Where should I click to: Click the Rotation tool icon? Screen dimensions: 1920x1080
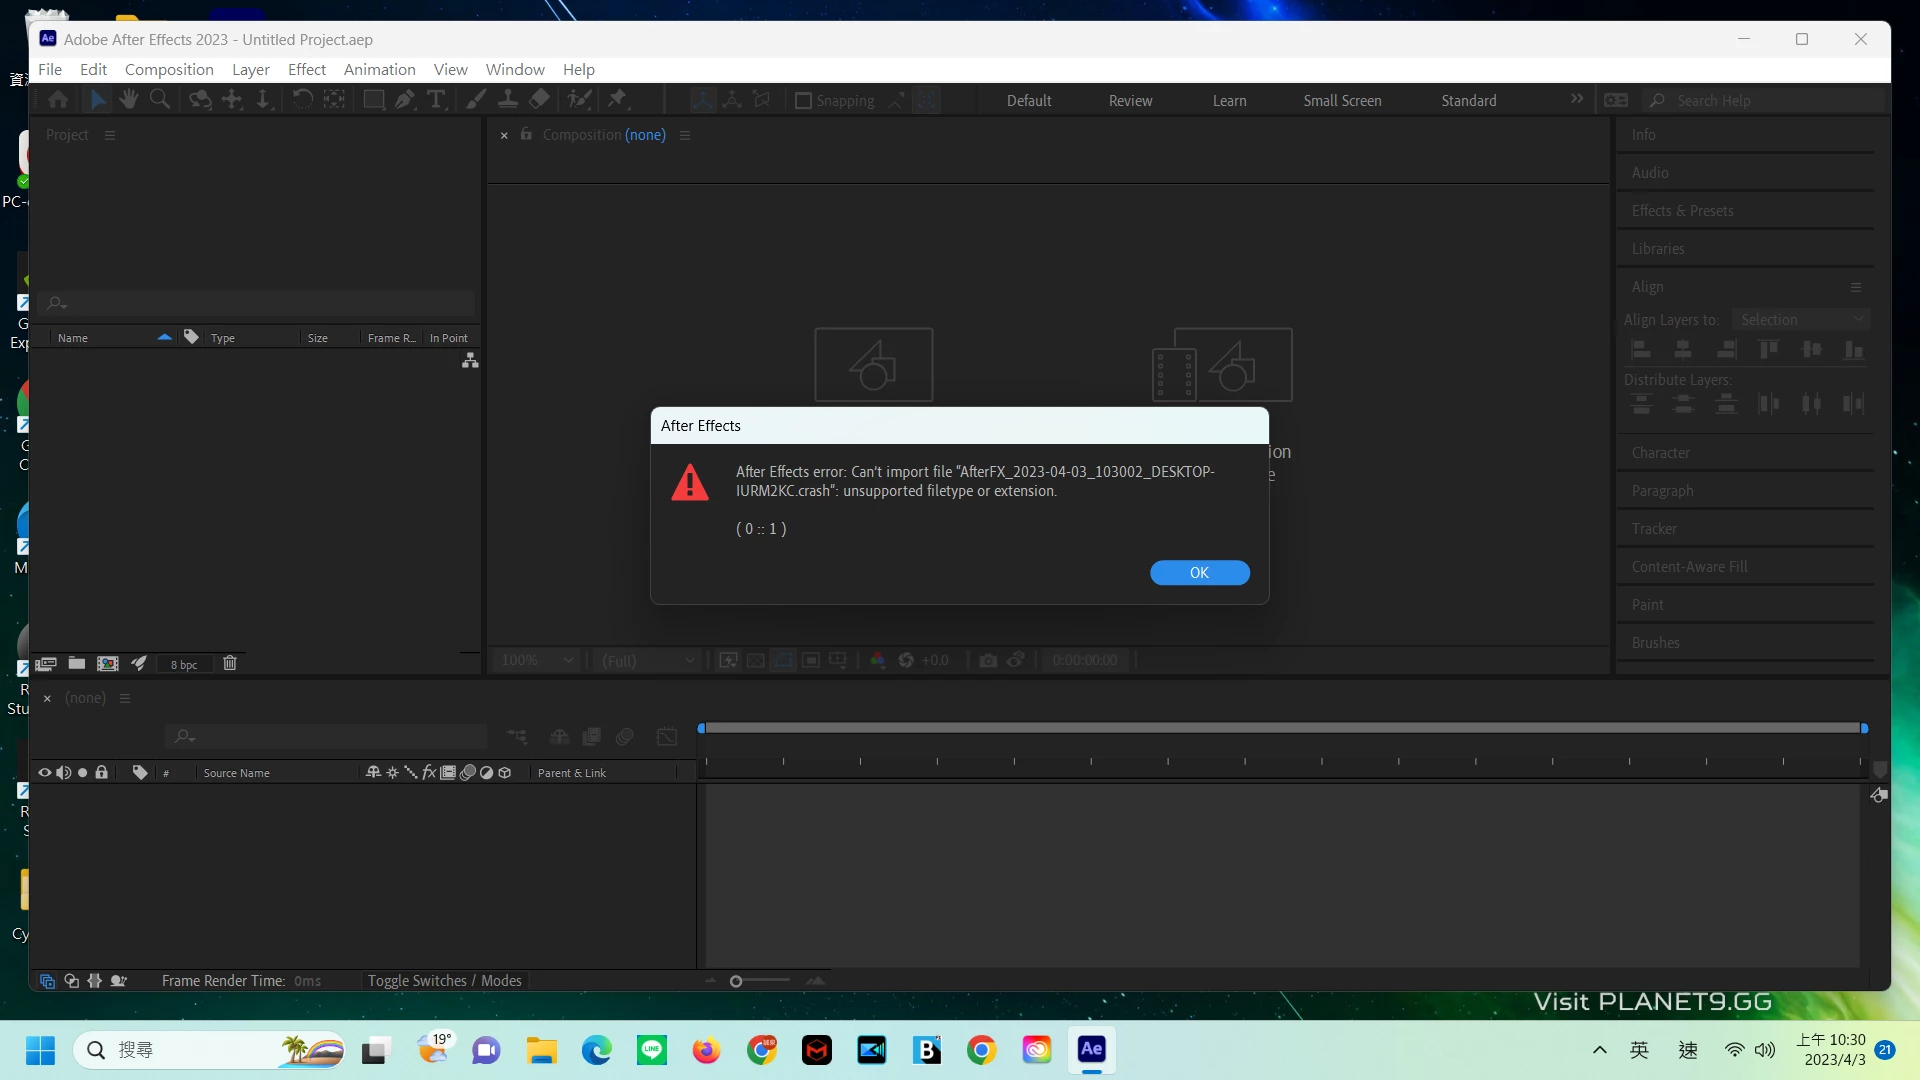(x=302, y=99)
